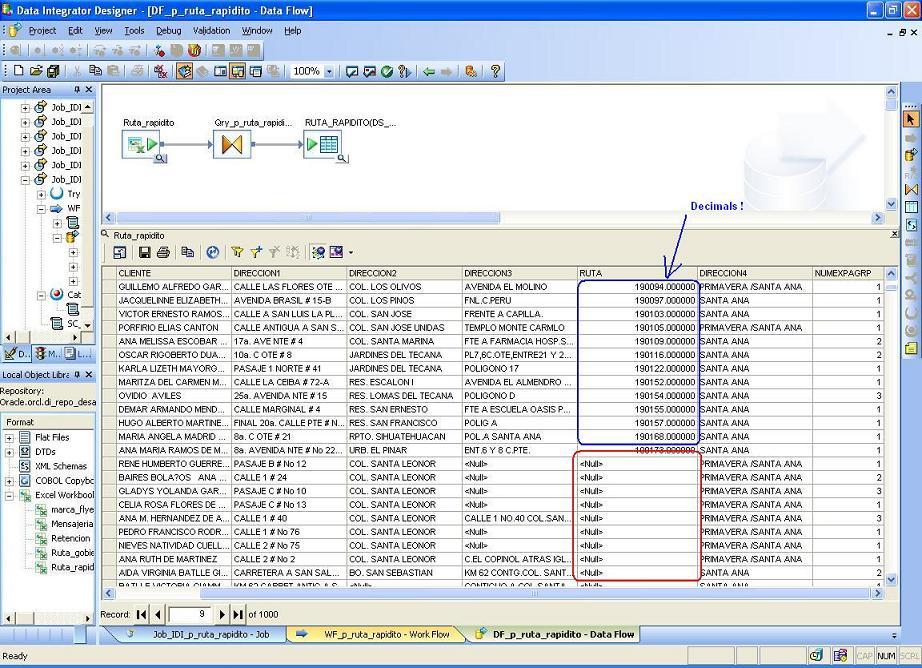Close the Ruta_rapidito data viewer pane

click(894, 234)
